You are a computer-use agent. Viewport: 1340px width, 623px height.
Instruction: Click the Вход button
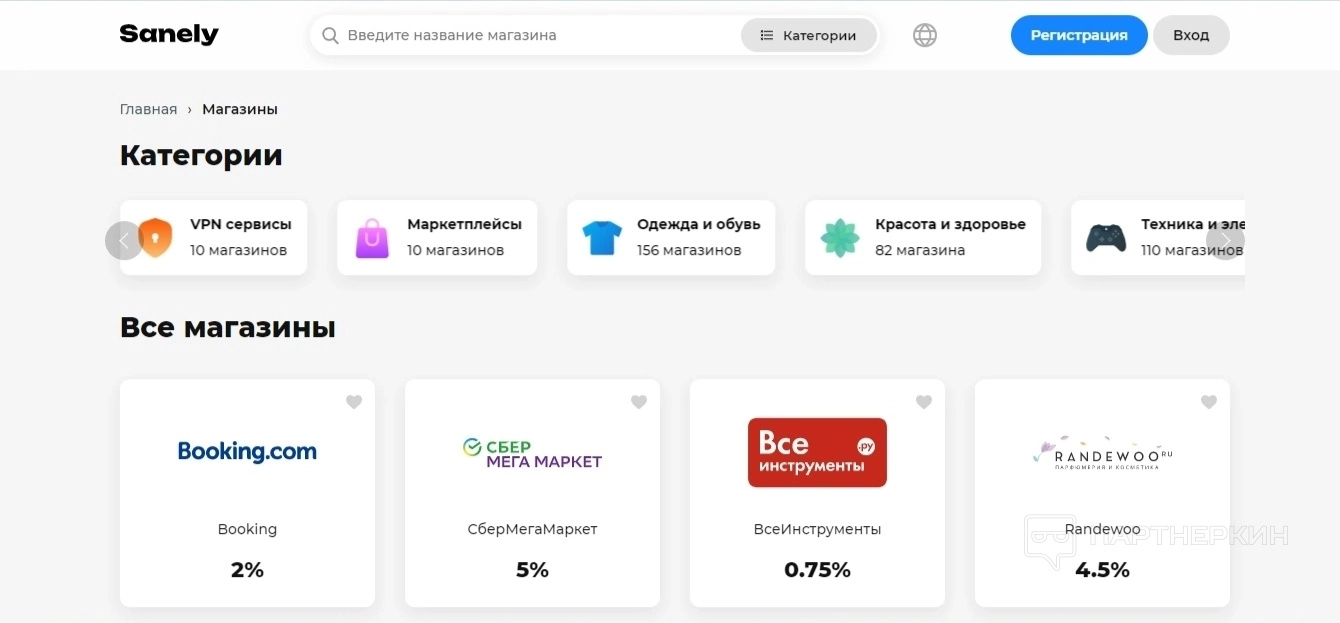click(x=1191, y=35)
